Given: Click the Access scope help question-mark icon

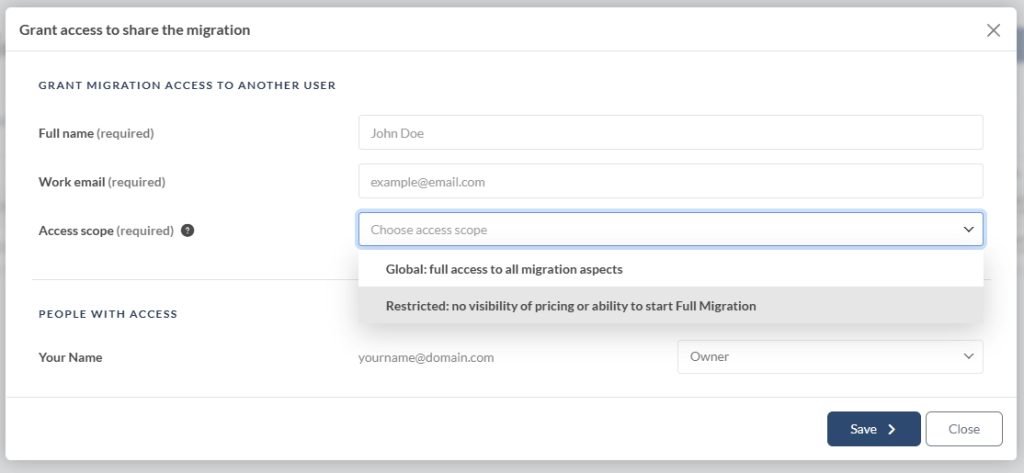Looking at the screenshot, I should tap(187, 231).
